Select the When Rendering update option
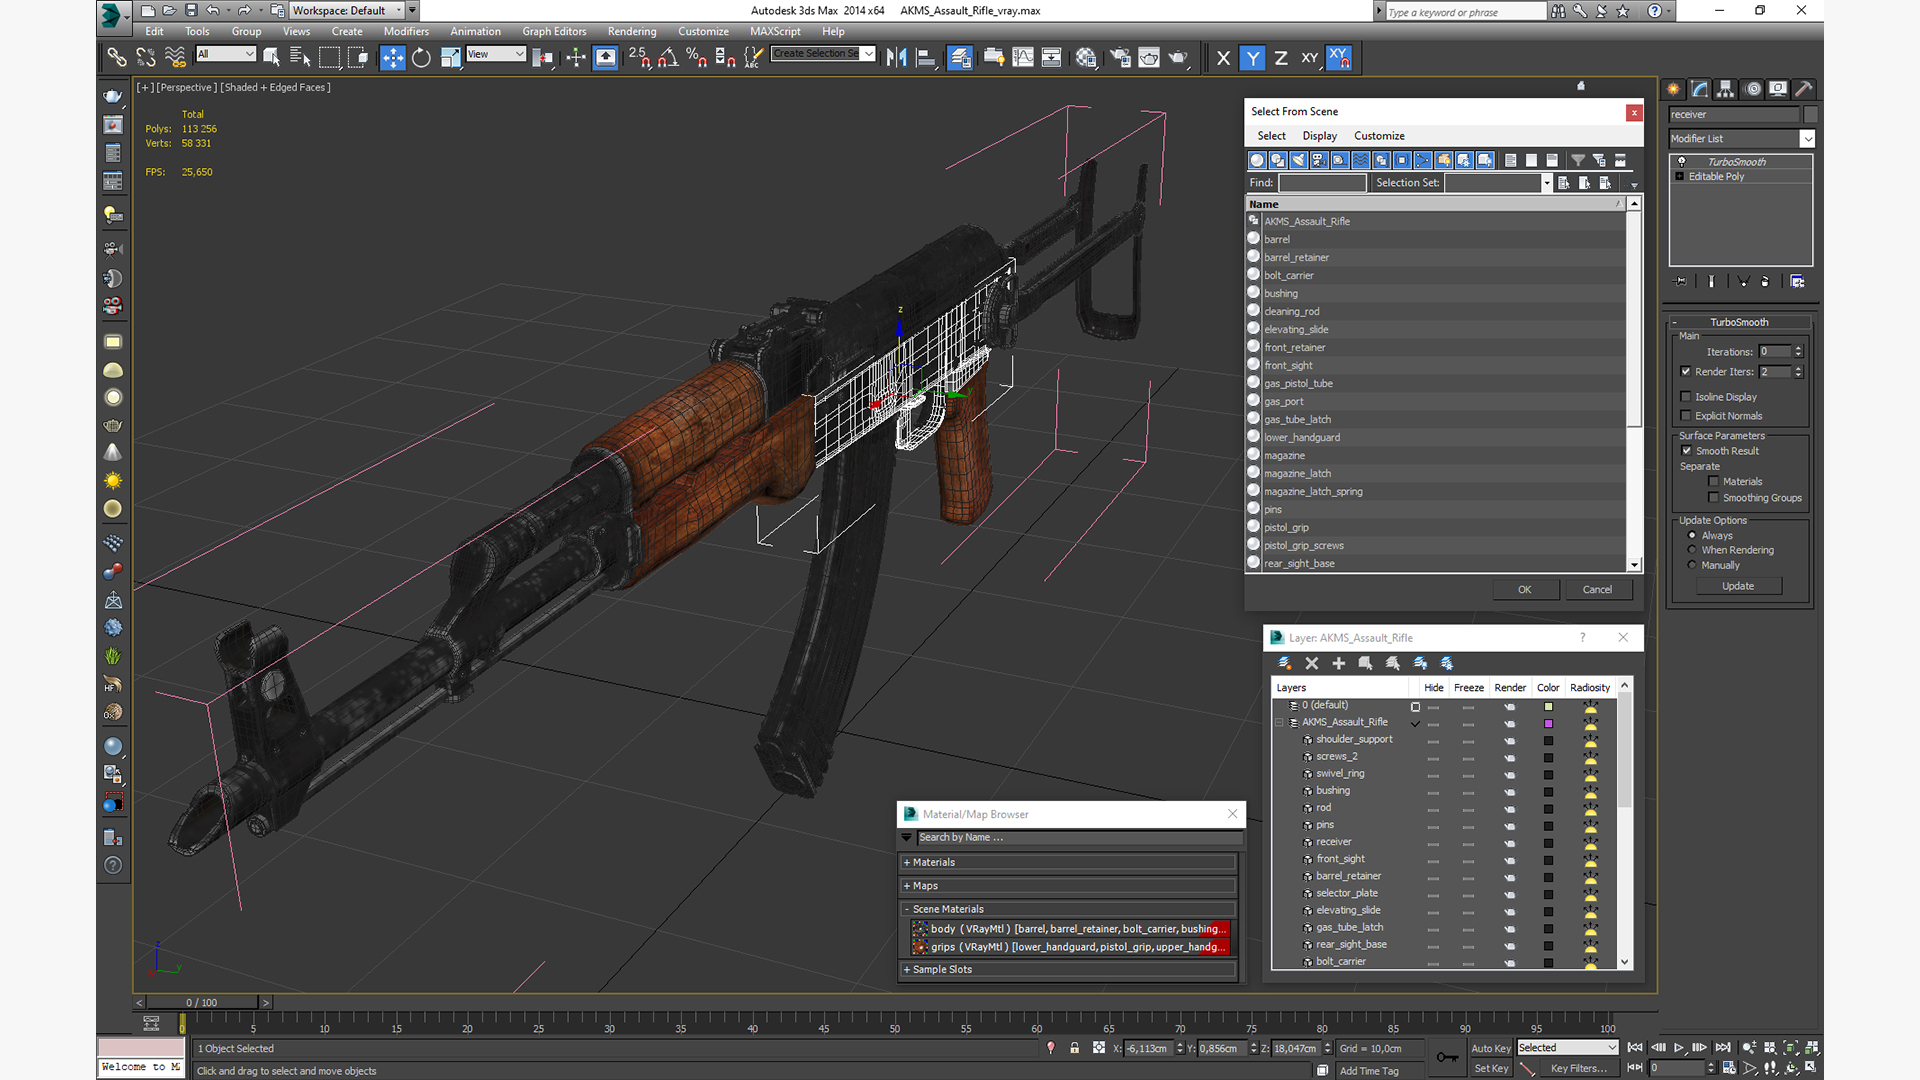The image size is (1920, 1080). [1692, 550]
